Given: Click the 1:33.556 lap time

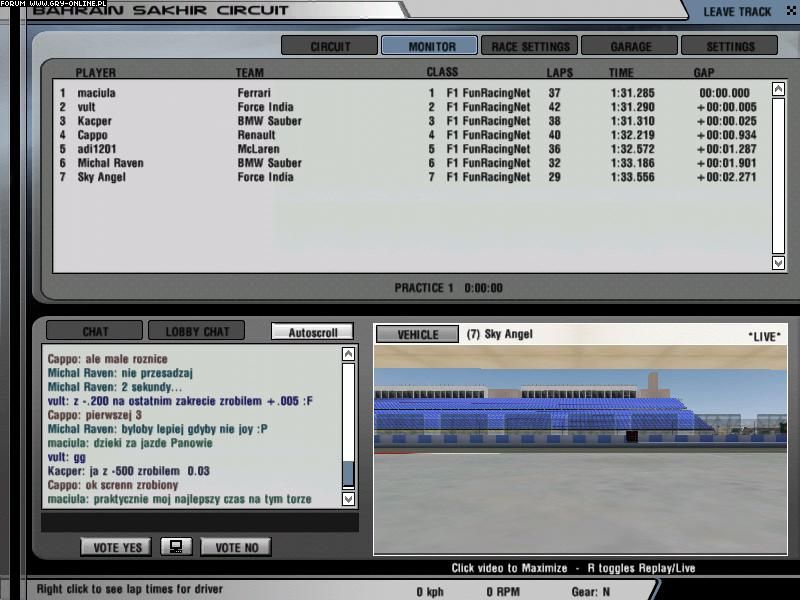Looking at the screenshot, I should [632, 177].
